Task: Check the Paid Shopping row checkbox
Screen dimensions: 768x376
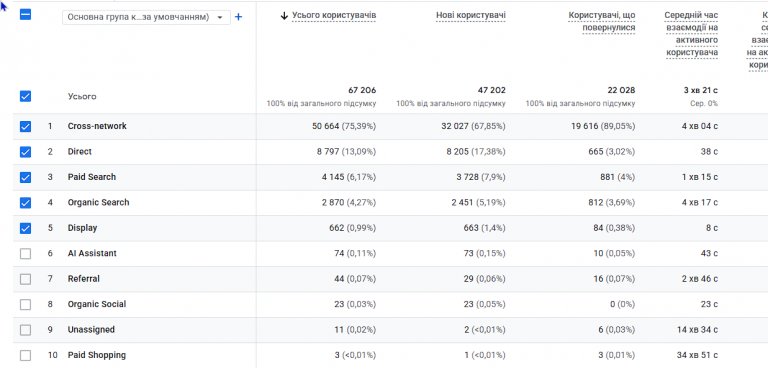Action: pyautogui.click(x=25, y=355)
